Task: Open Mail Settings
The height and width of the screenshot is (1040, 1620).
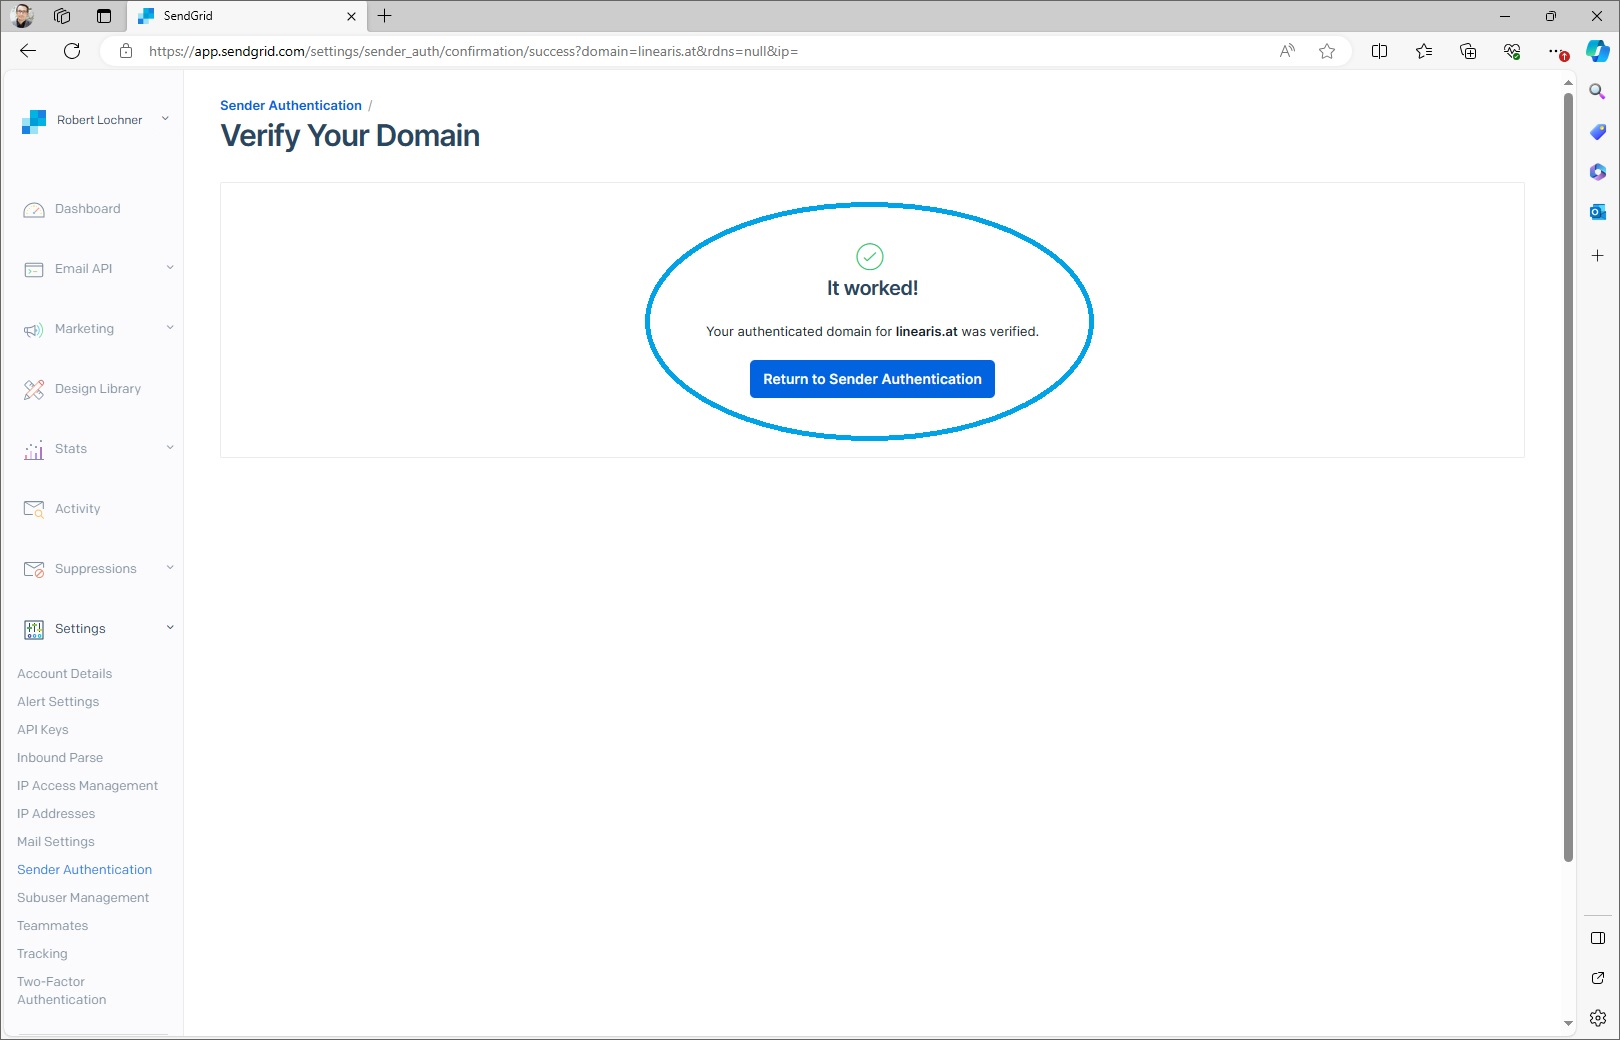Action: [x=56, y=842]
